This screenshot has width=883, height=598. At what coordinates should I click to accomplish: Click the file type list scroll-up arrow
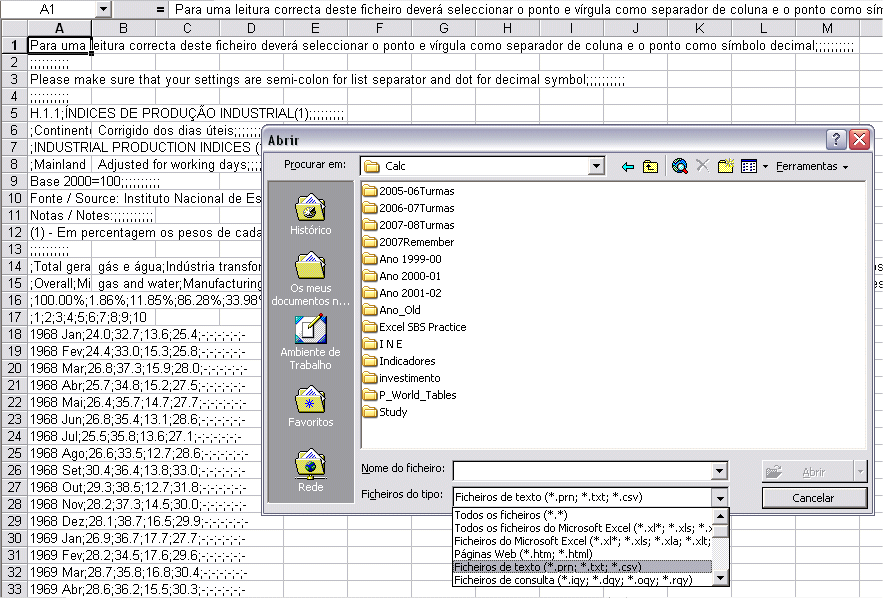coord(720,516)
